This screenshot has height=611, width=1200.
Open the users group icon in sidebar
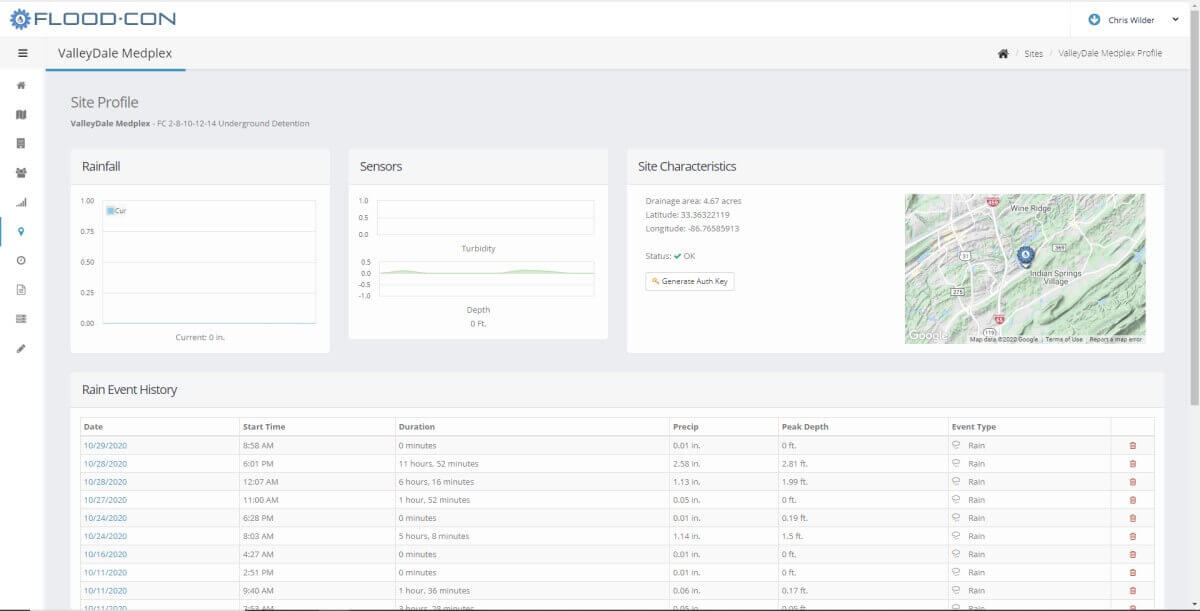click(21, 173)
